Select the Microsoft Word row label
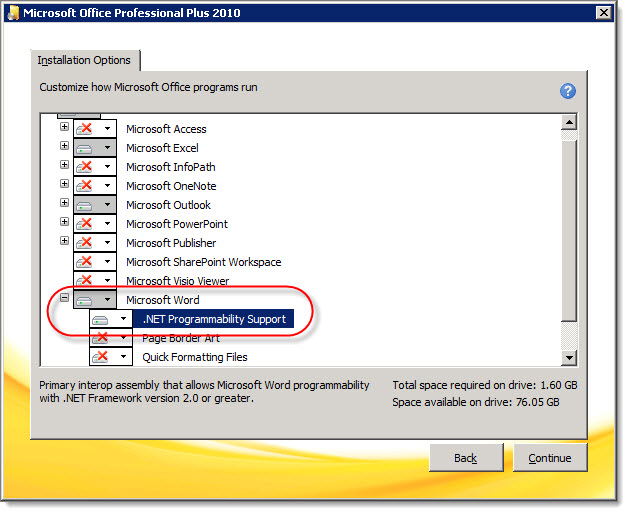628x512 pixels. click(x=163, y=300)
